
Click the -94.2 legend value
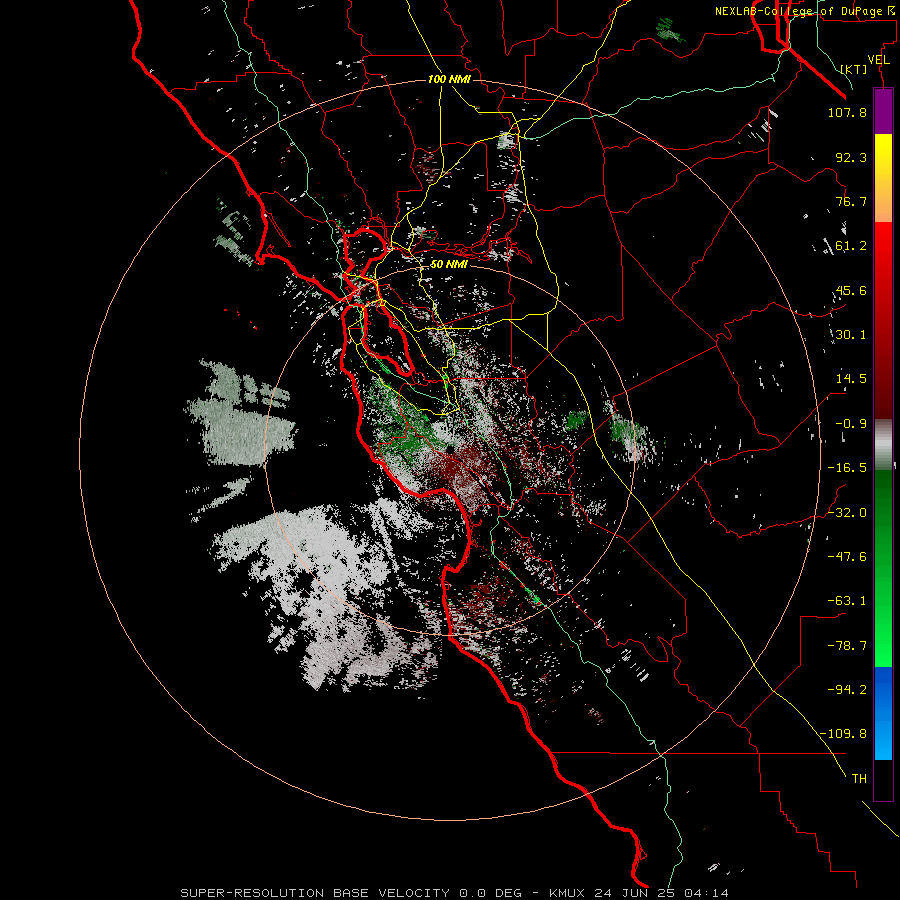[x=847, y=690]
